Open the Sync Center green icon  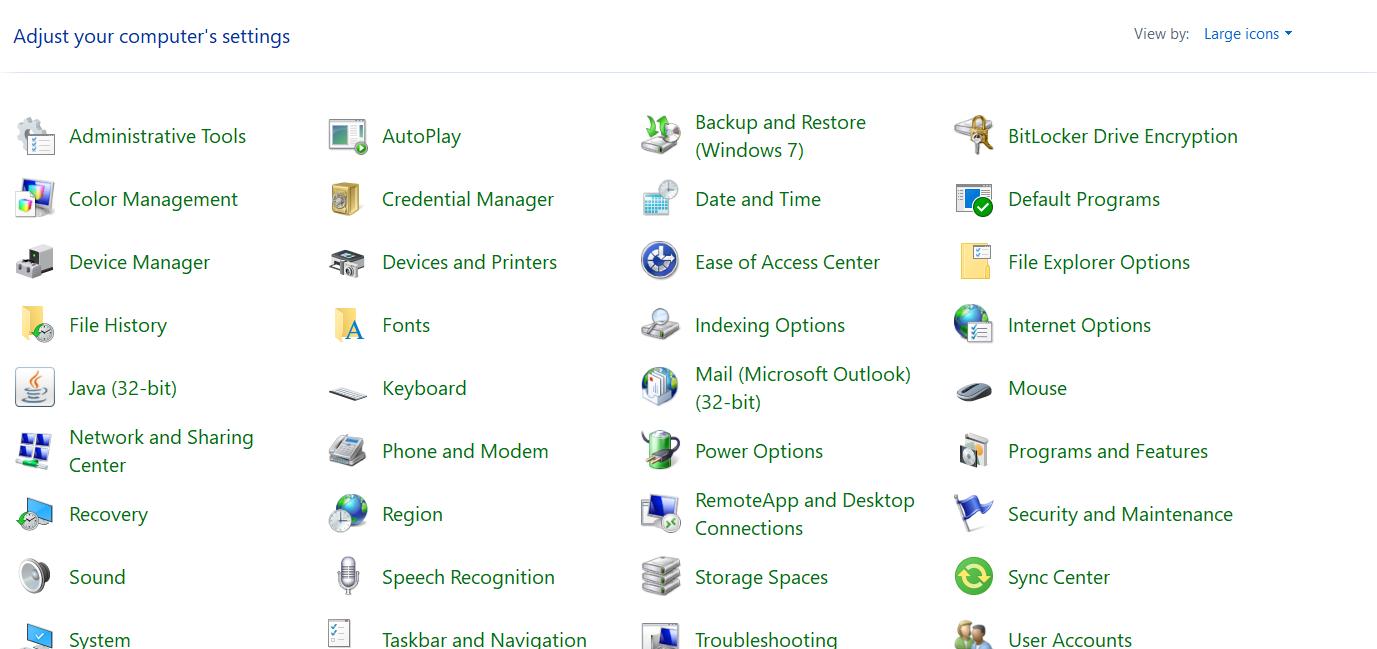click(x=973, y=577)
